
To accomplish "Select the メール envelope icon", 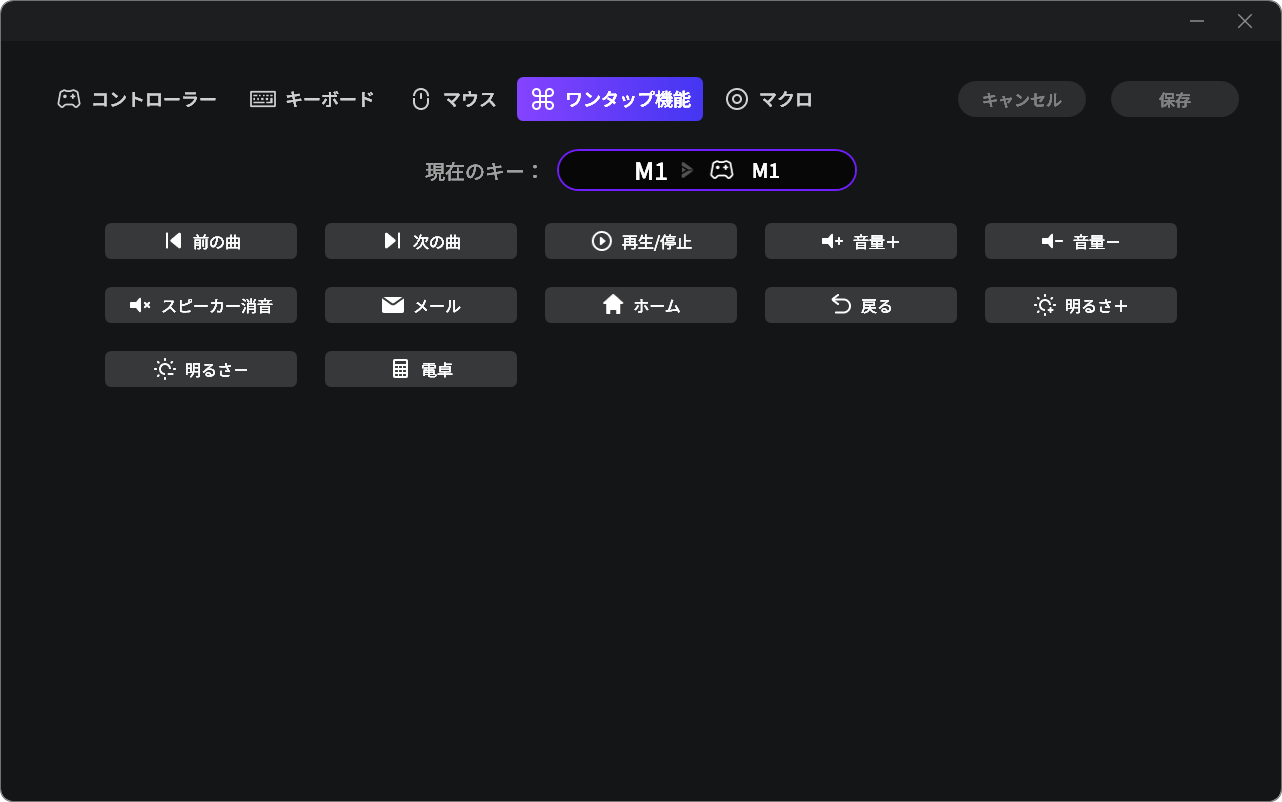I will [393, 305].
